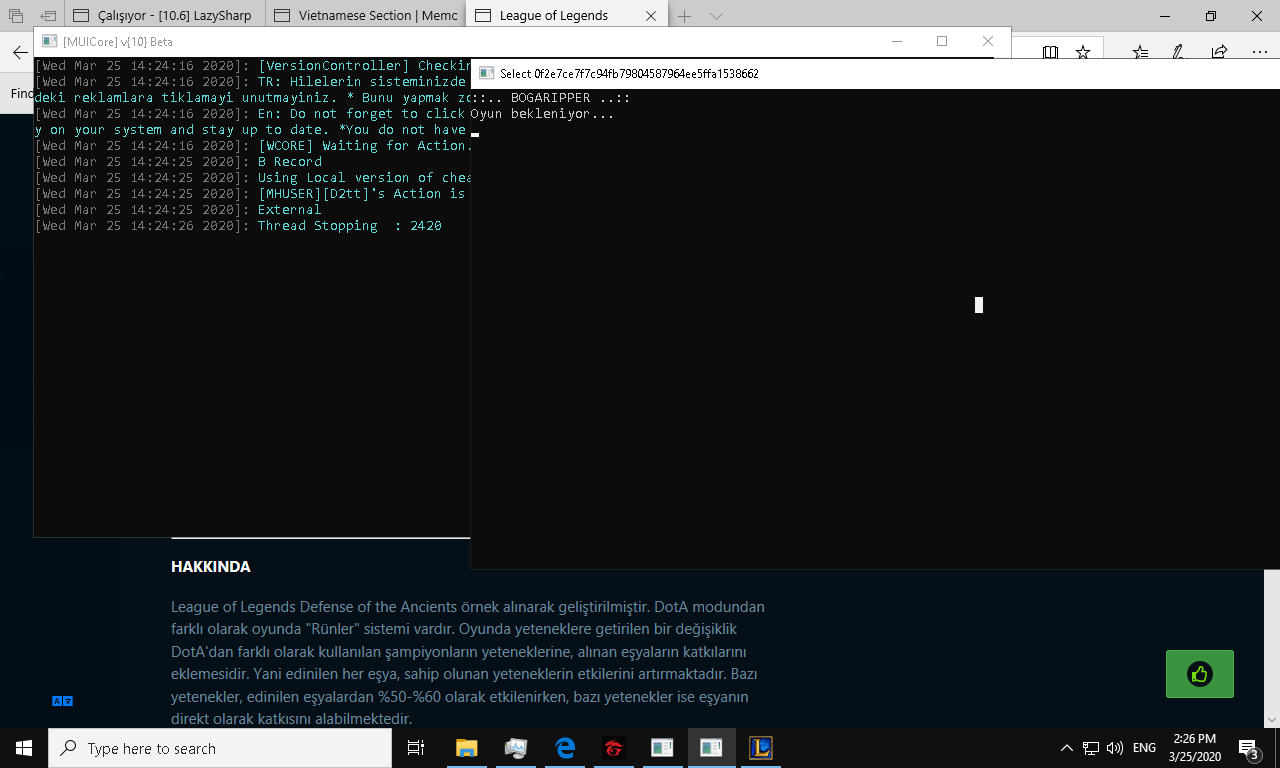
Task: Switch to the active console window taskbar icon
Action: [x=711, y=748]
